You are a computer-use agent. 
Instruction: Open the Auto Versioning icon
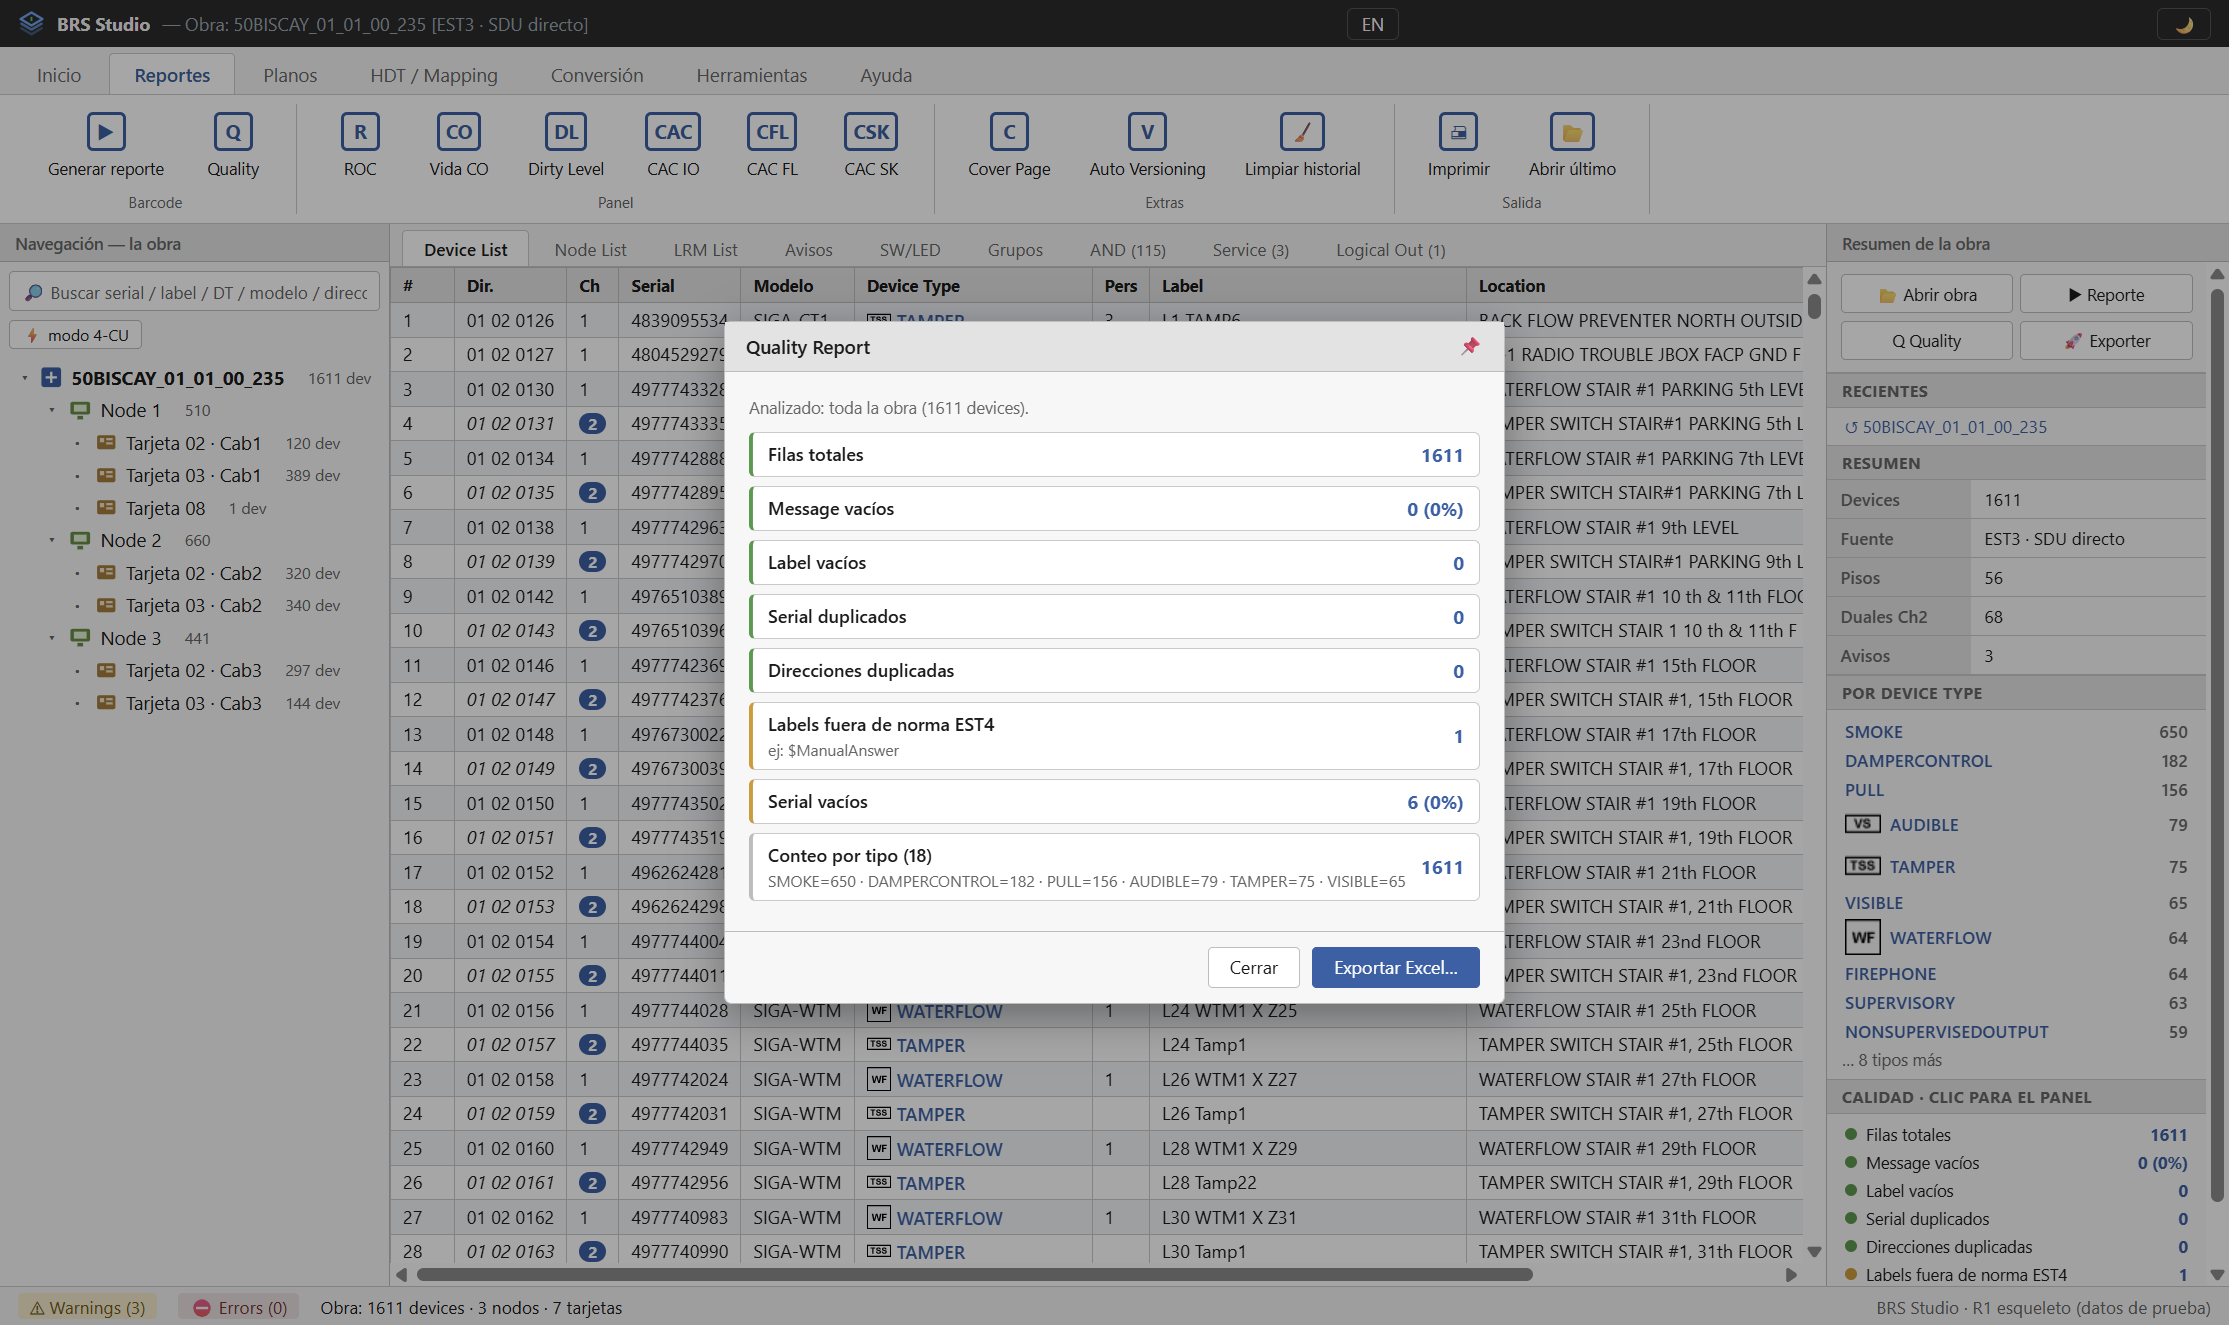coord(1147,132)
